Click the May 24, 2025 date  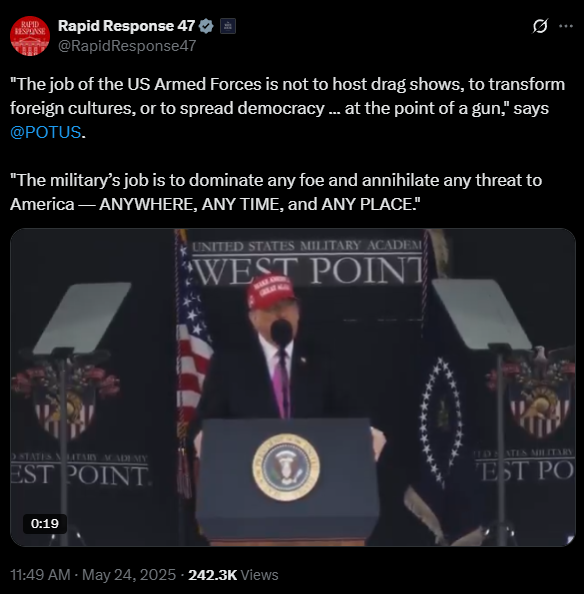[x=129, y=575]
